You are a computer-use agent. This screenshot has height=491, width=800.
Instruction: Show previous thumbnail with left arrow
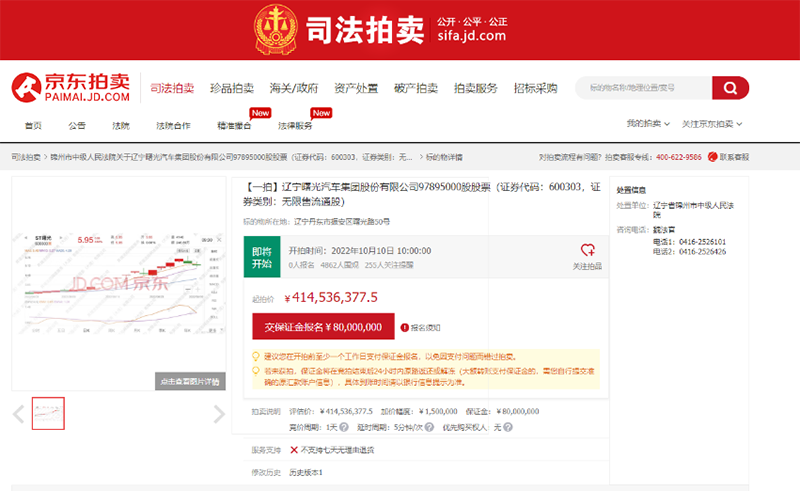[x=18, y=414]
